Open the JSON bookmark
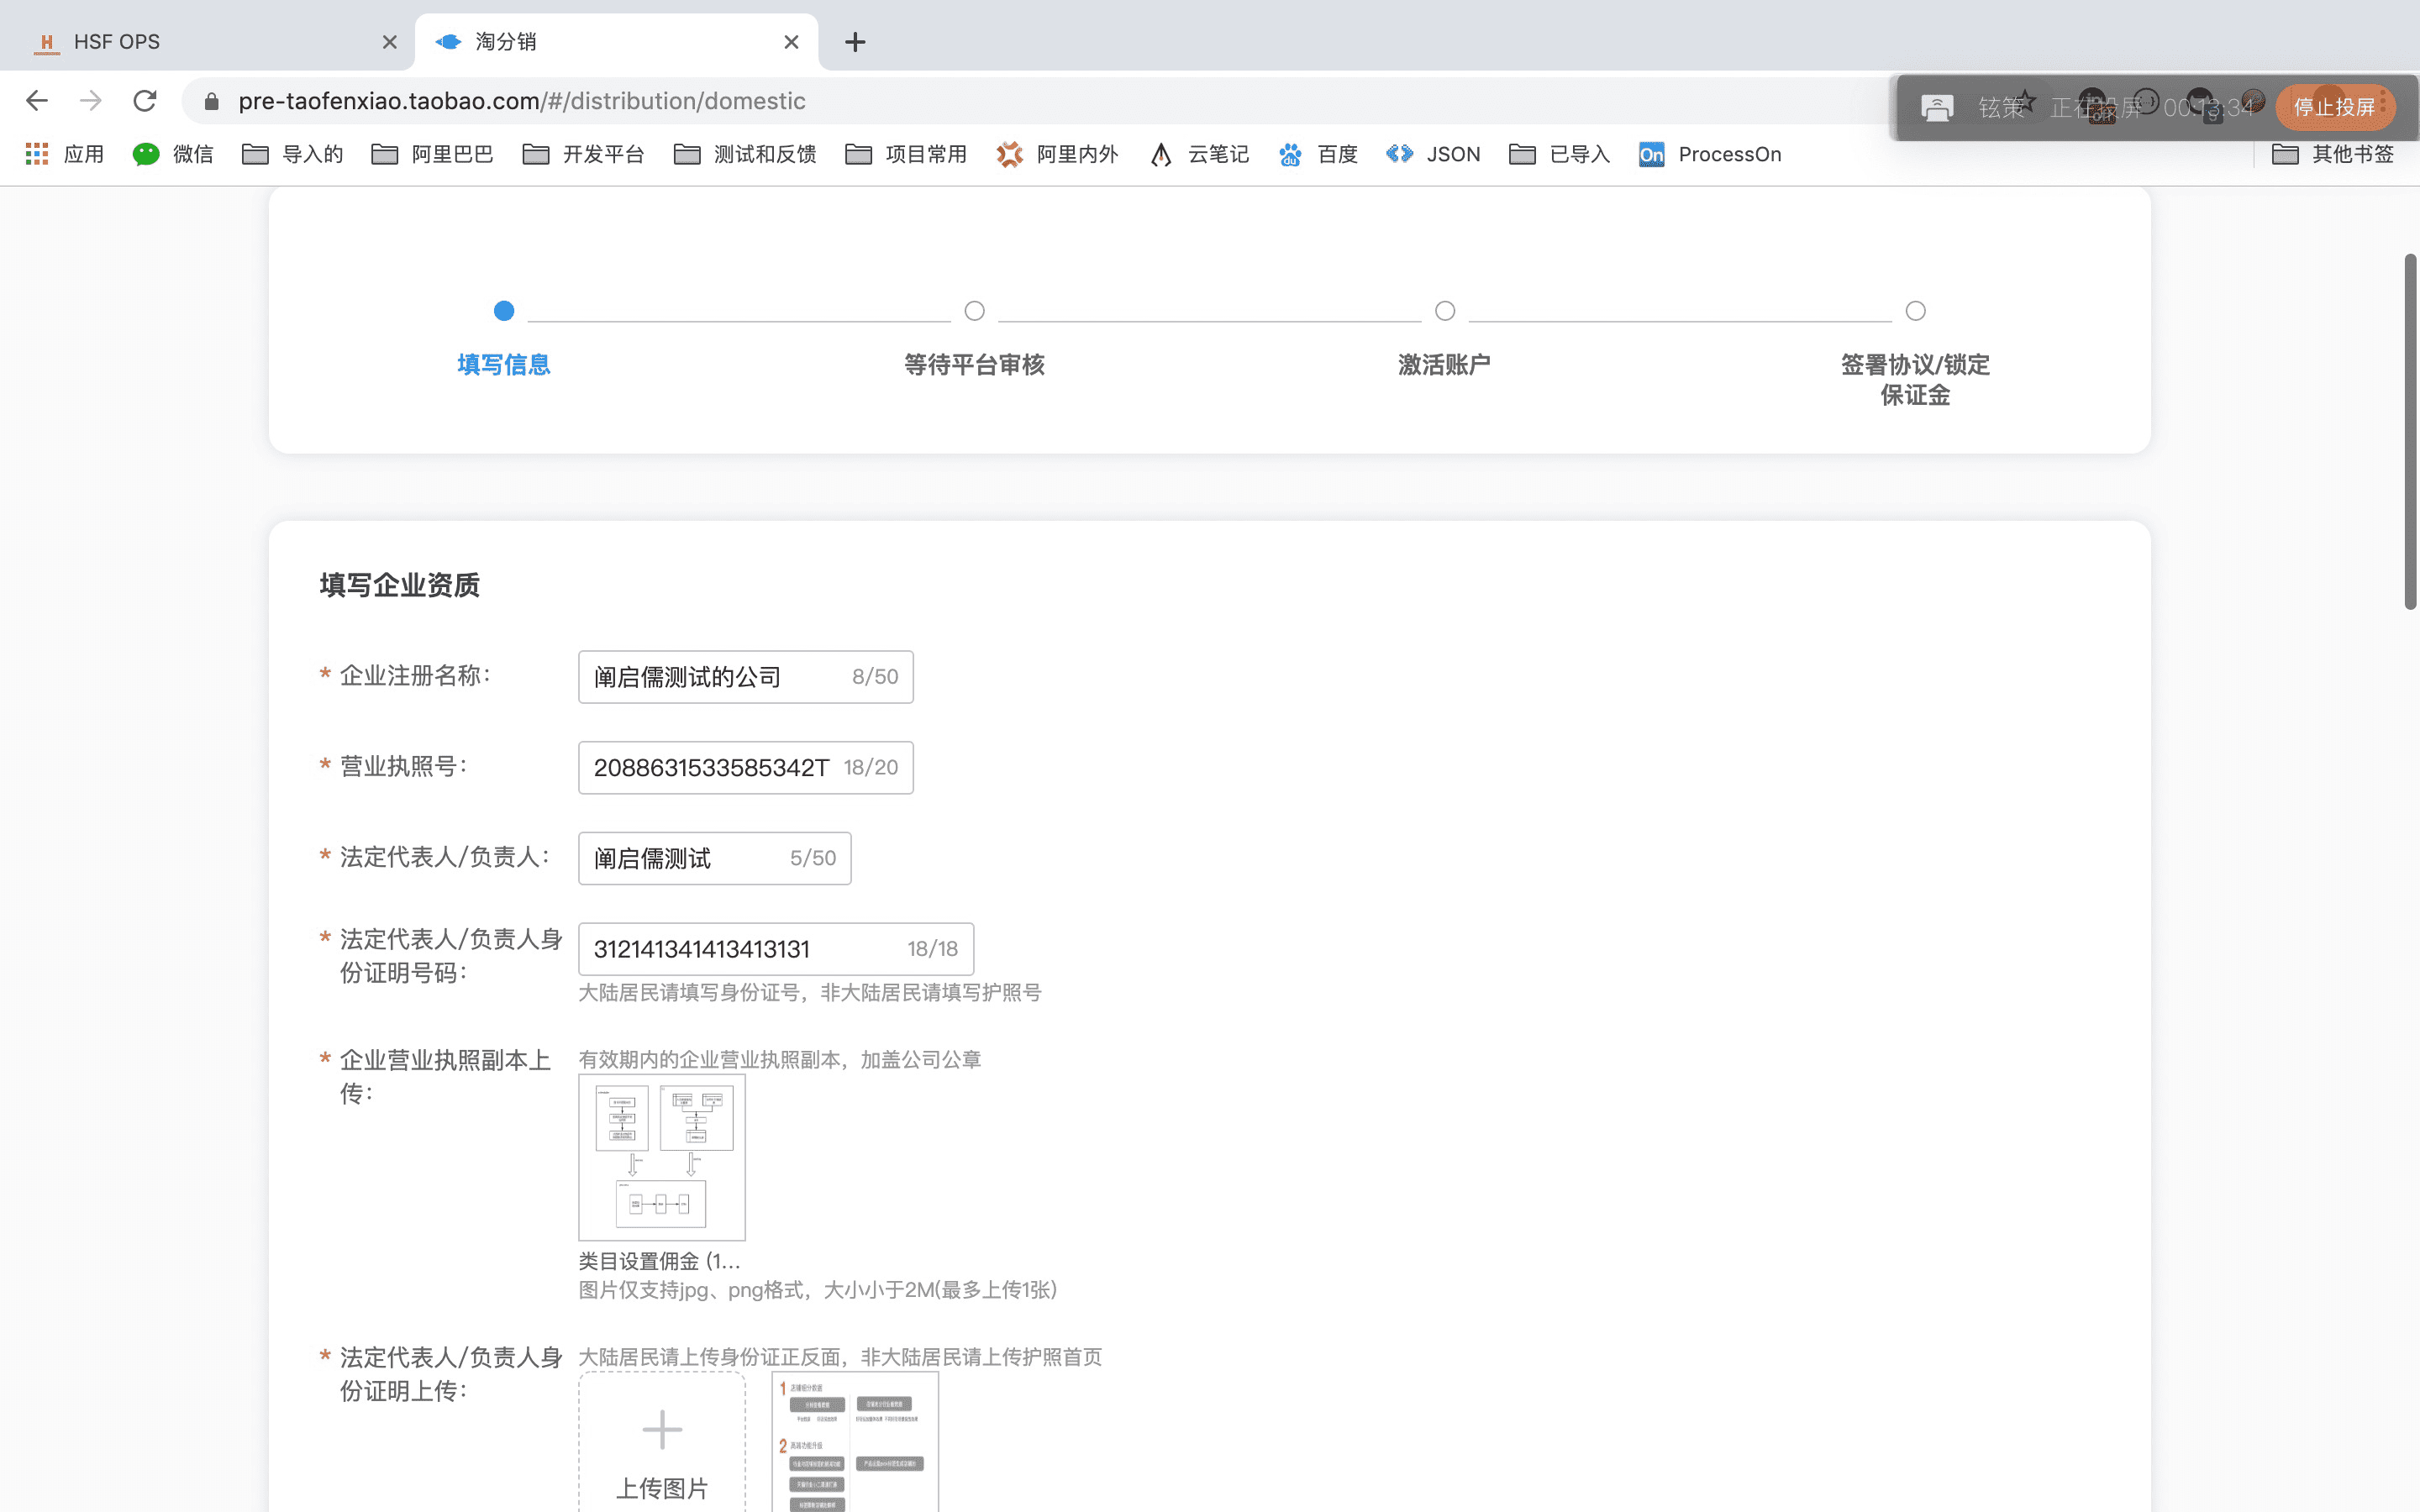The width and height of the screenshot is (2420, 1512). [x=1433, y=154]
